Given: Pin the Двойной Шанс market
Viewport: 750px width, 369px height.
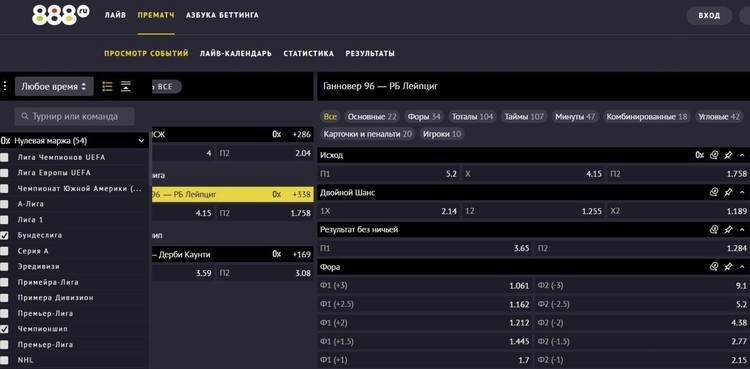Looking at the screenshot, I should click(728, 192).
